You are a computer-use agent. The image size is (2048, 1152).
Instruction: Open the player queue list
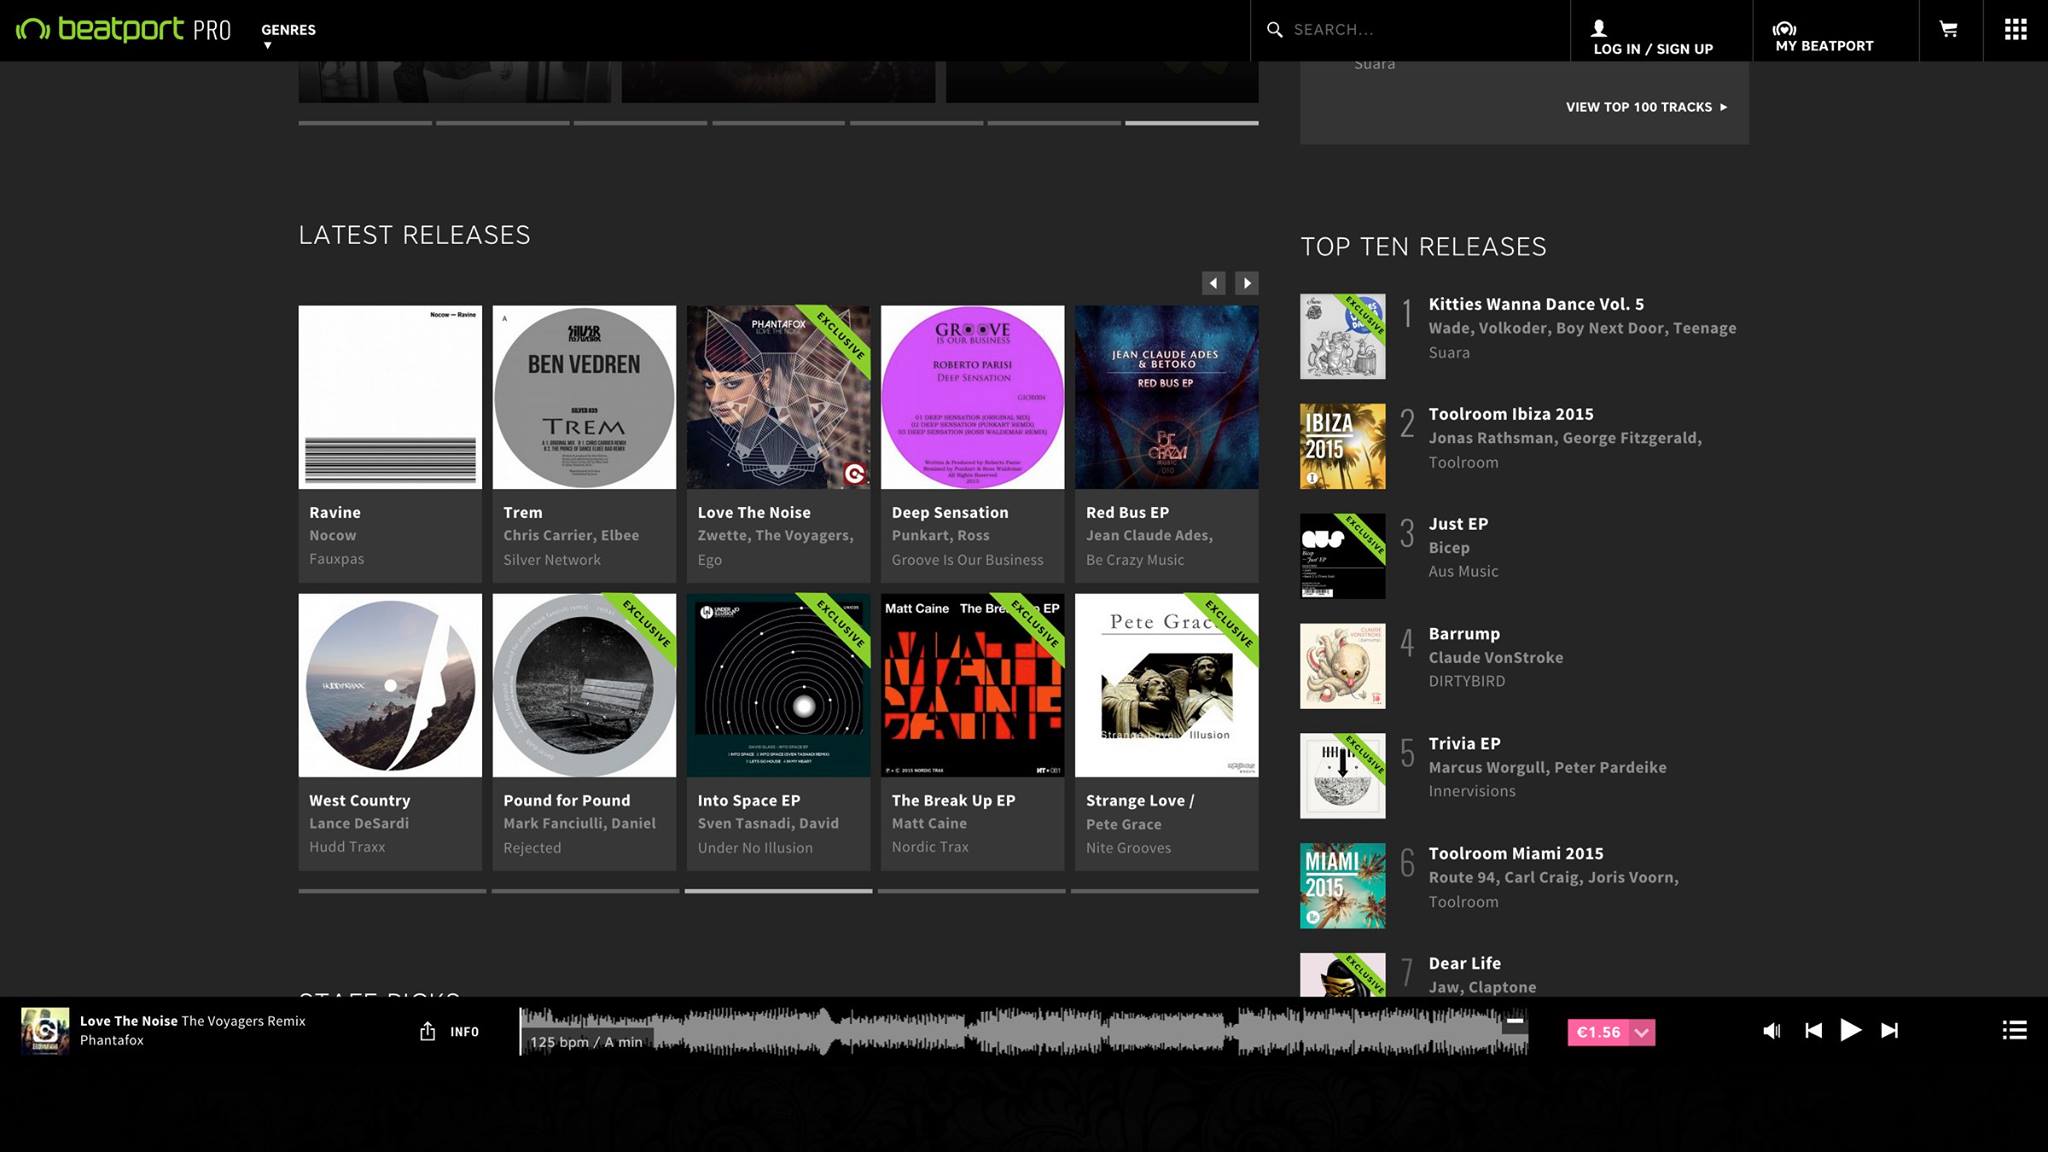click(2014, 1030)
